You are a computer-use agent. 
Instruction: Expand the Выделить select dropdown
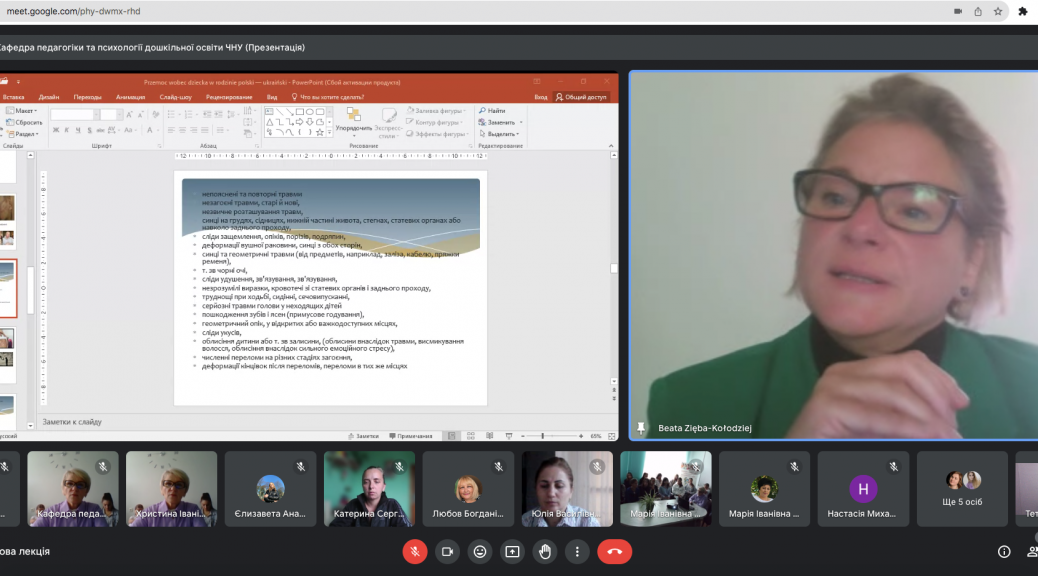[499, 134]
